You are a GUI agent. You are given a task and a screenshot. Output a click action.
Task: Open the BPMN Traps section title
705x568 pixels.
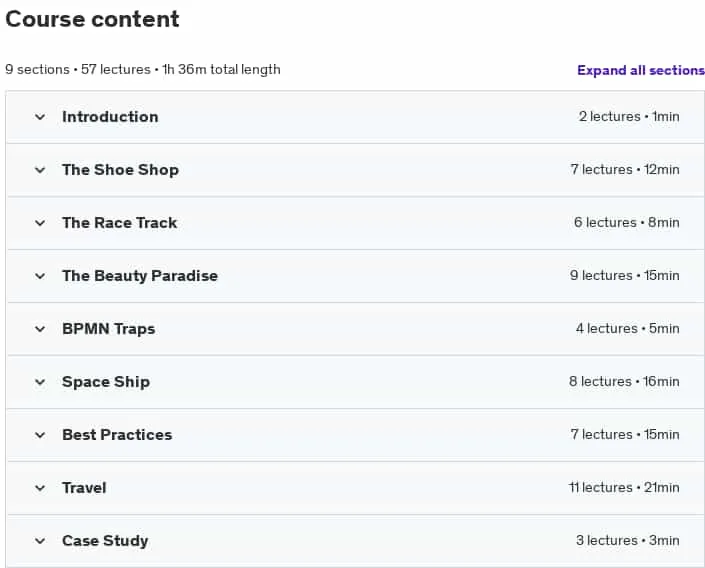[x=108, y=329]
